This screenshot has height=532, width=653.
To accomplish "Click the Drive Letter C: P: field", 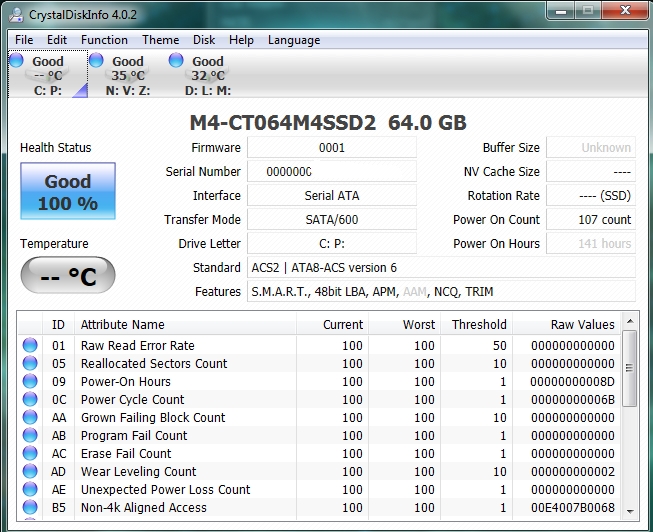I will pos(332,243).
